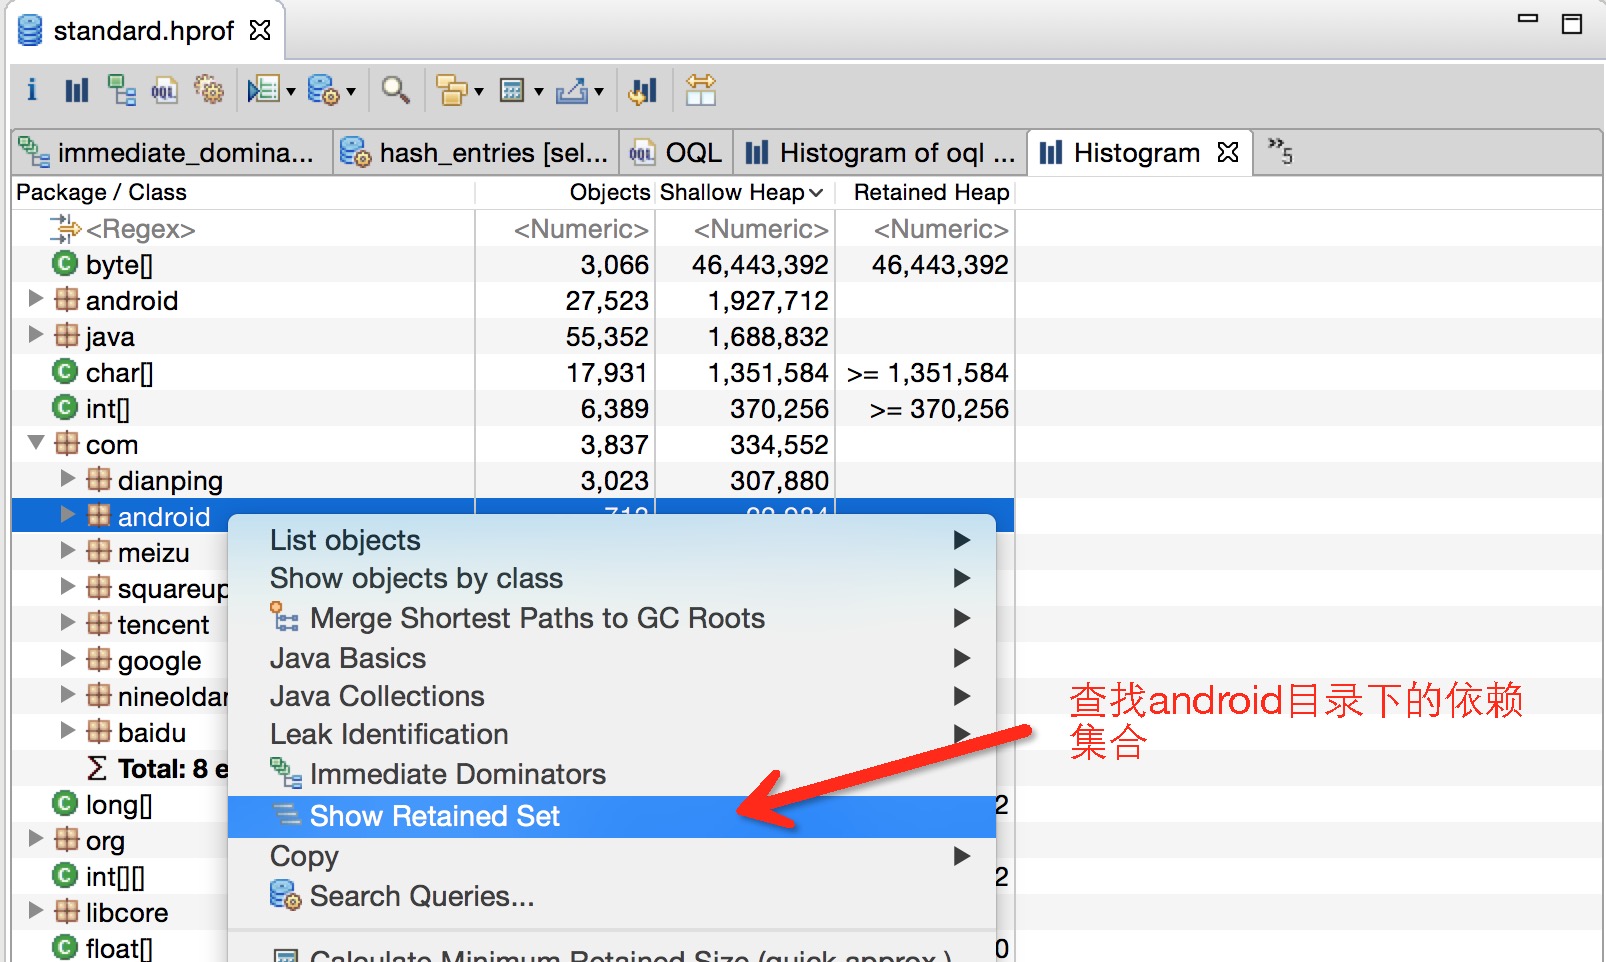This screenshot has width=1606, height=962.
Task: Select the Histogram toolbar icon
Action: pos(76,90)
